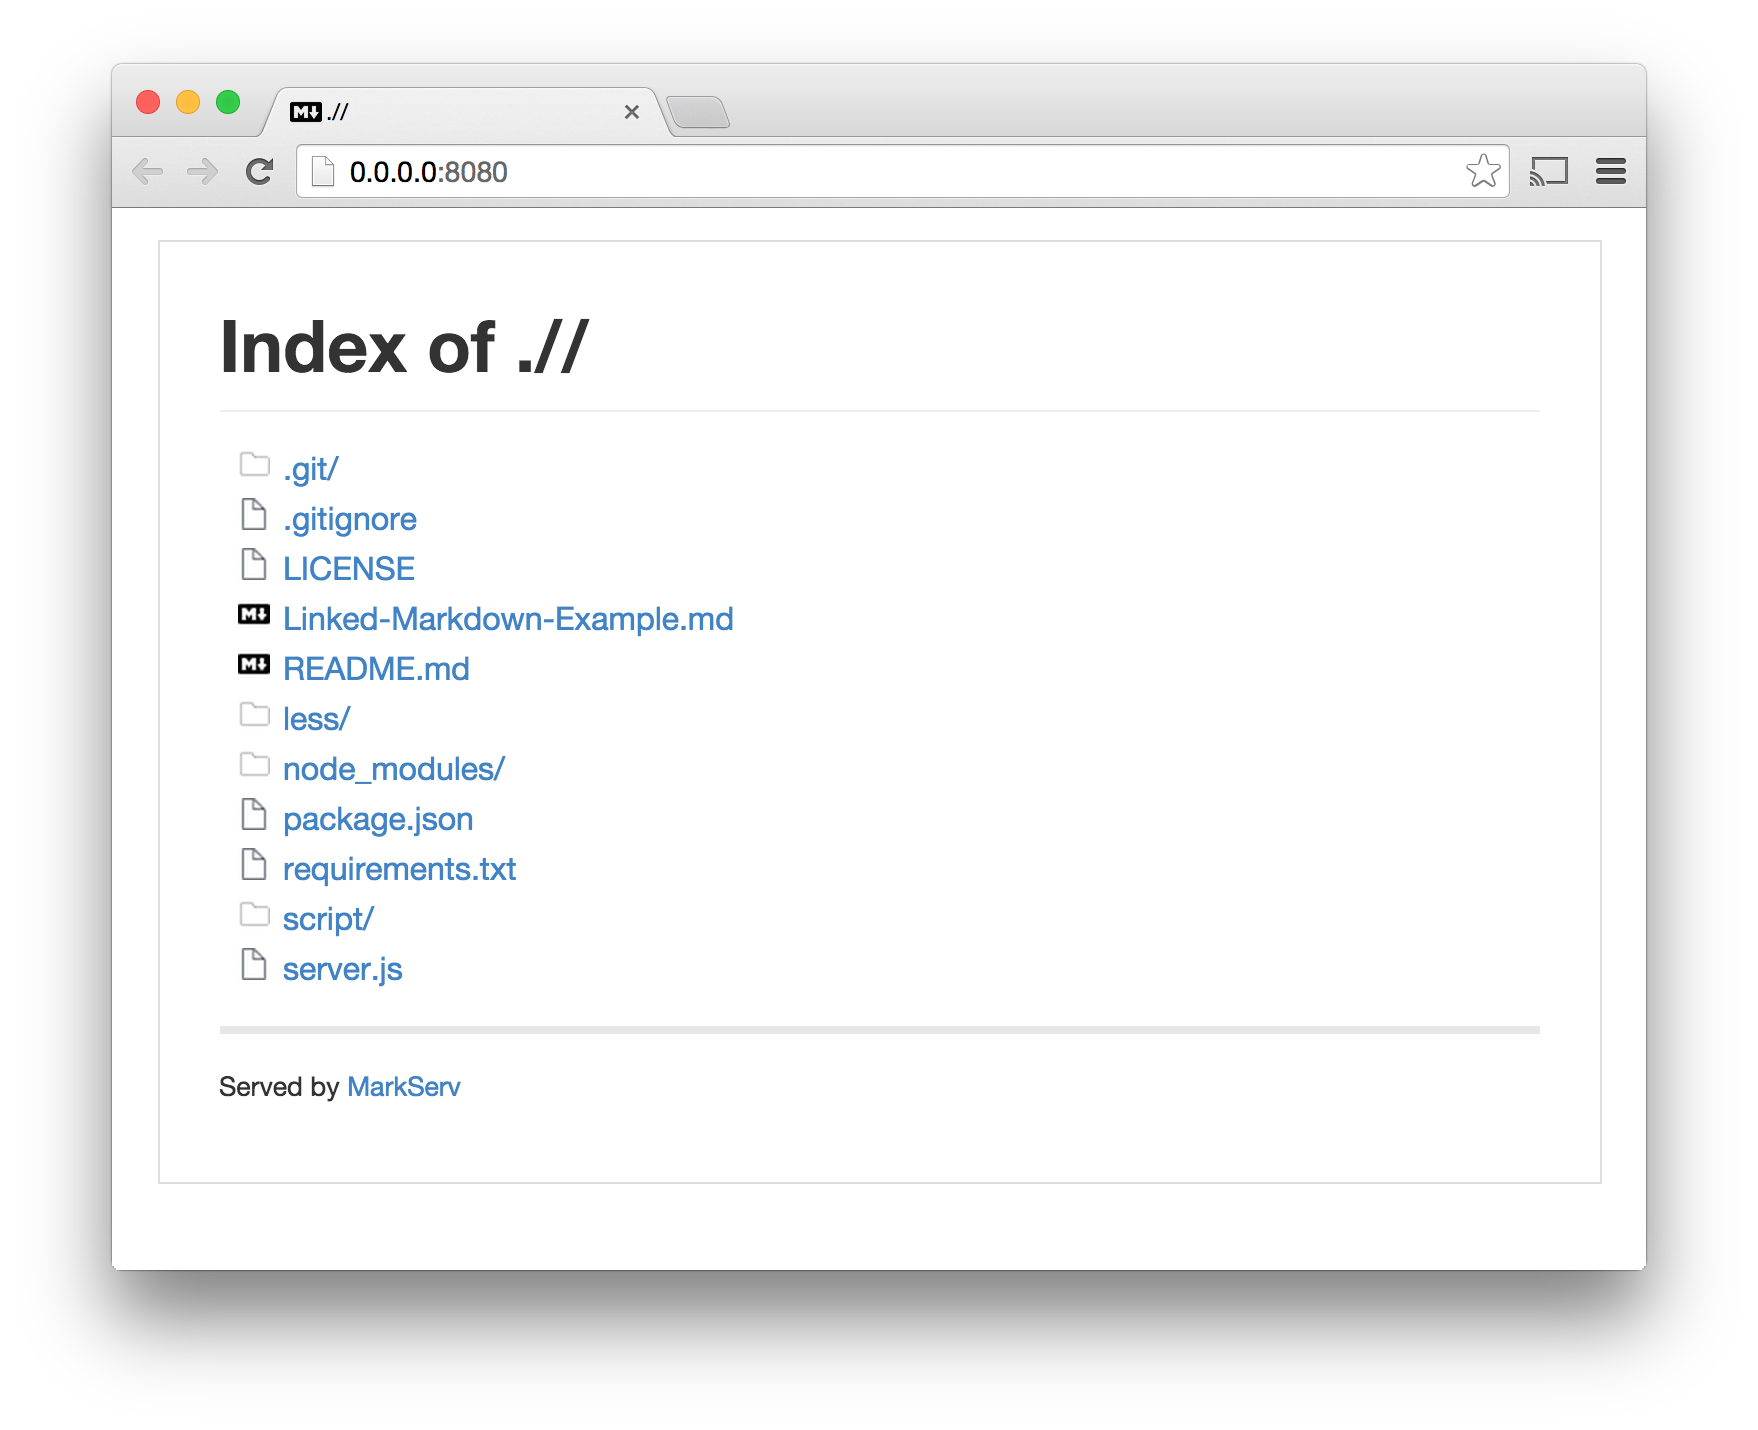Click the browser back arrow

[x=148, y=172]
